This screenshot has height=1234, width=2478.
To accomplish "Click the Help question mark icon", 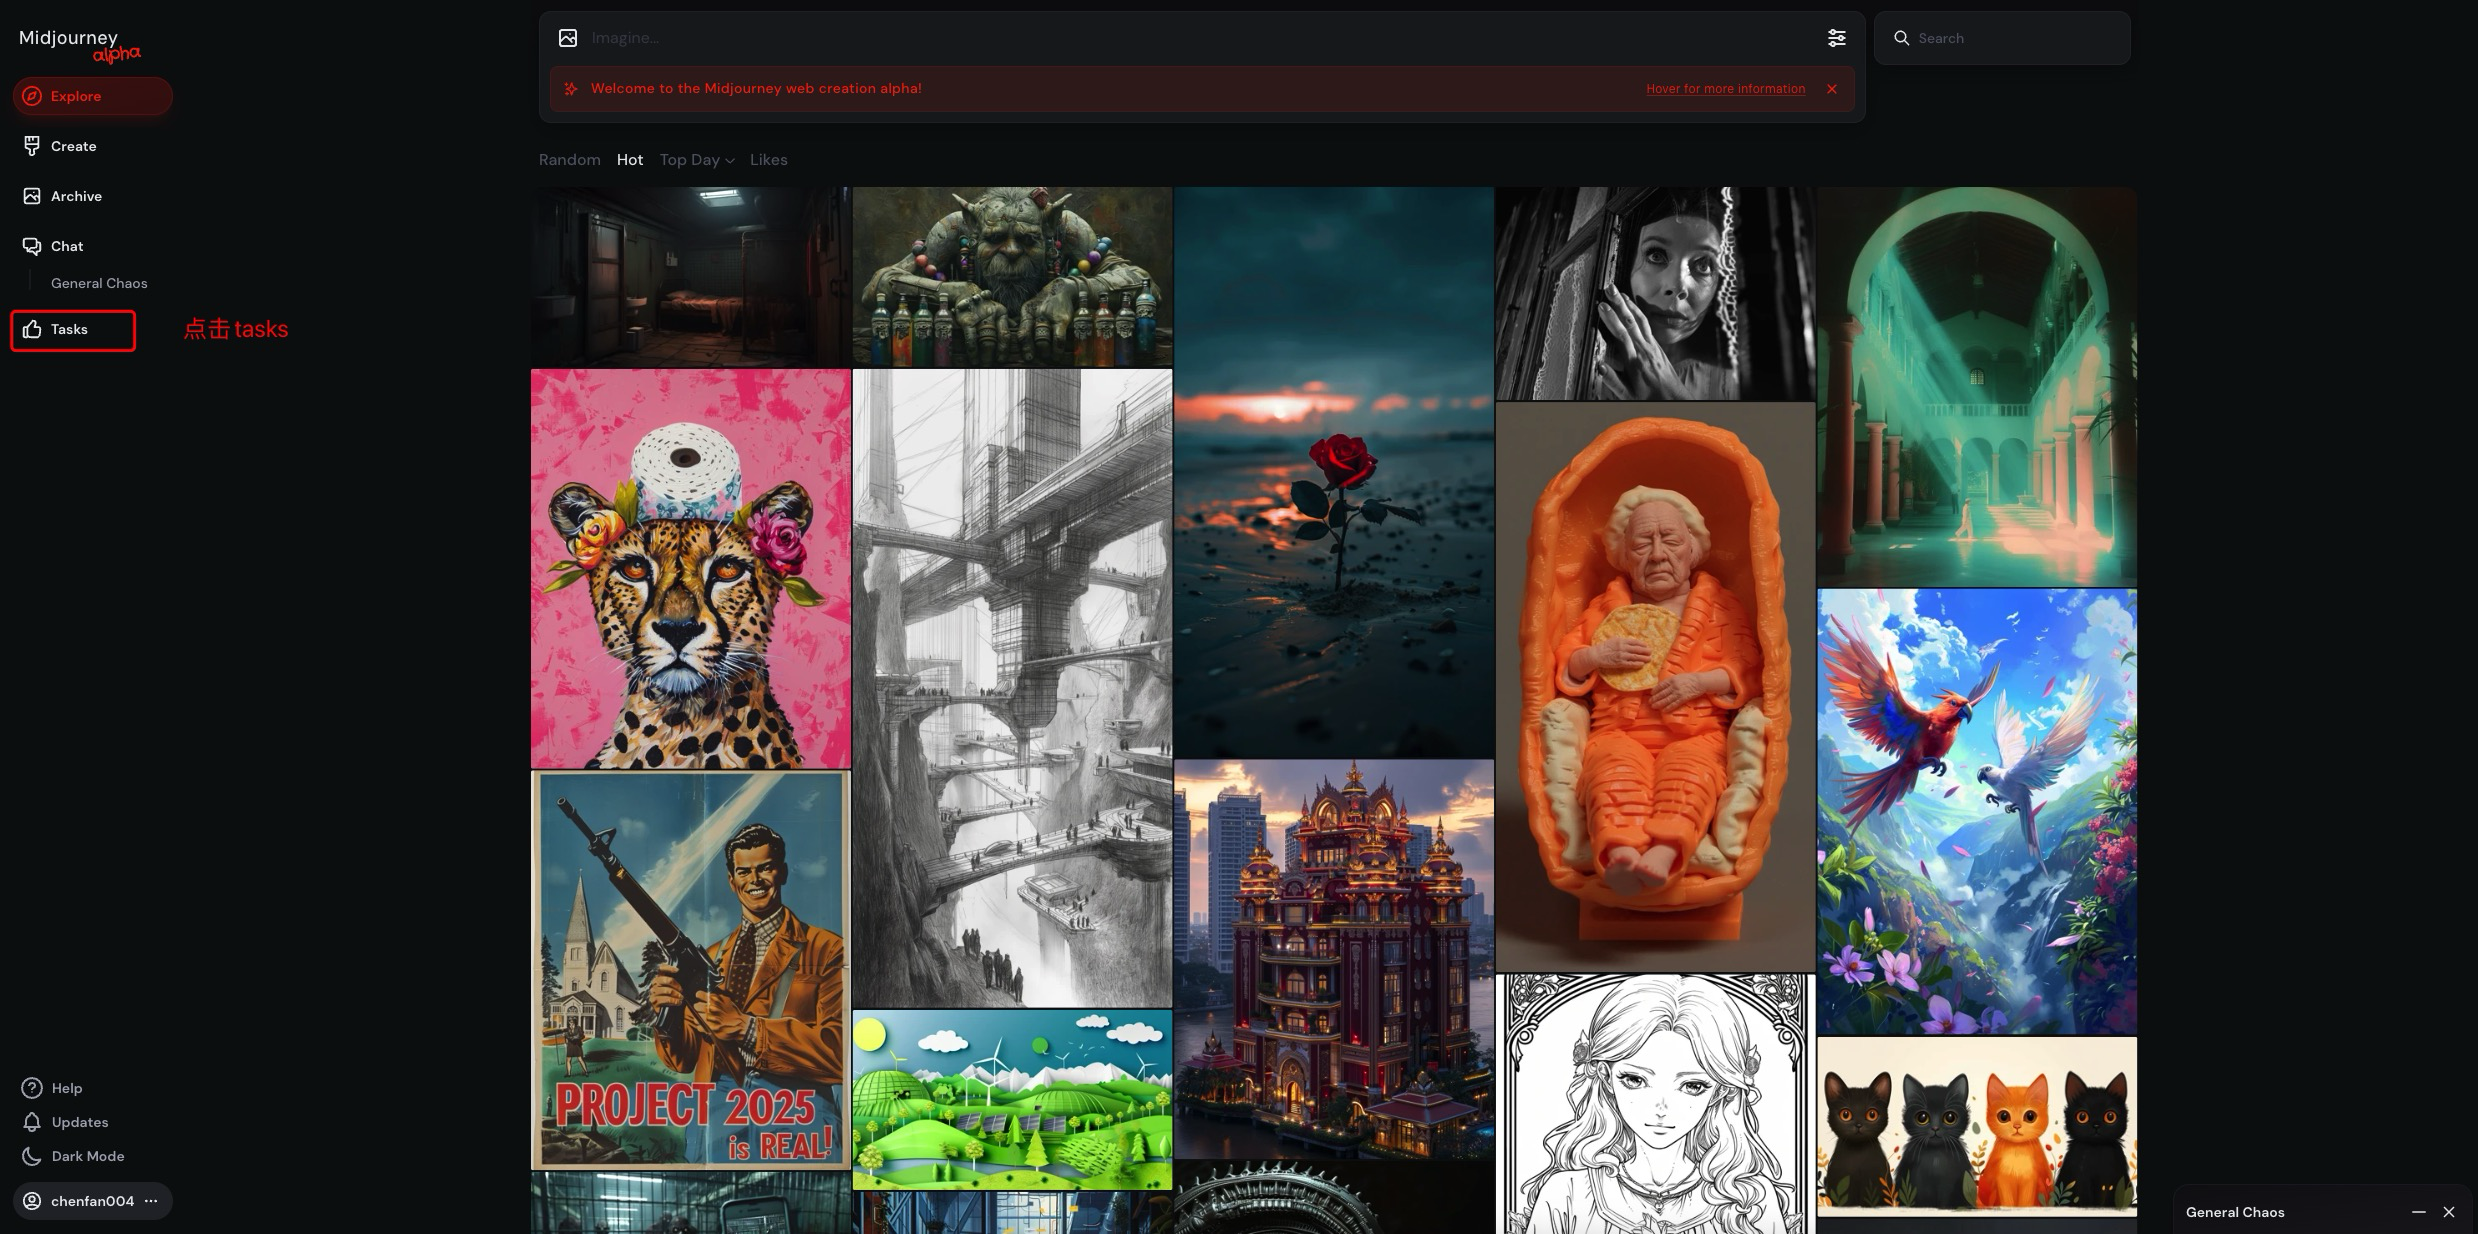I will tap(32, 1088).
